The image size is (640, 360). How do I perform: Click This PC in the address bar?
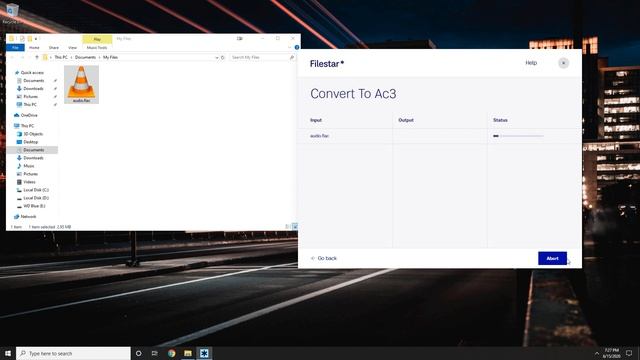pos(61,58)
